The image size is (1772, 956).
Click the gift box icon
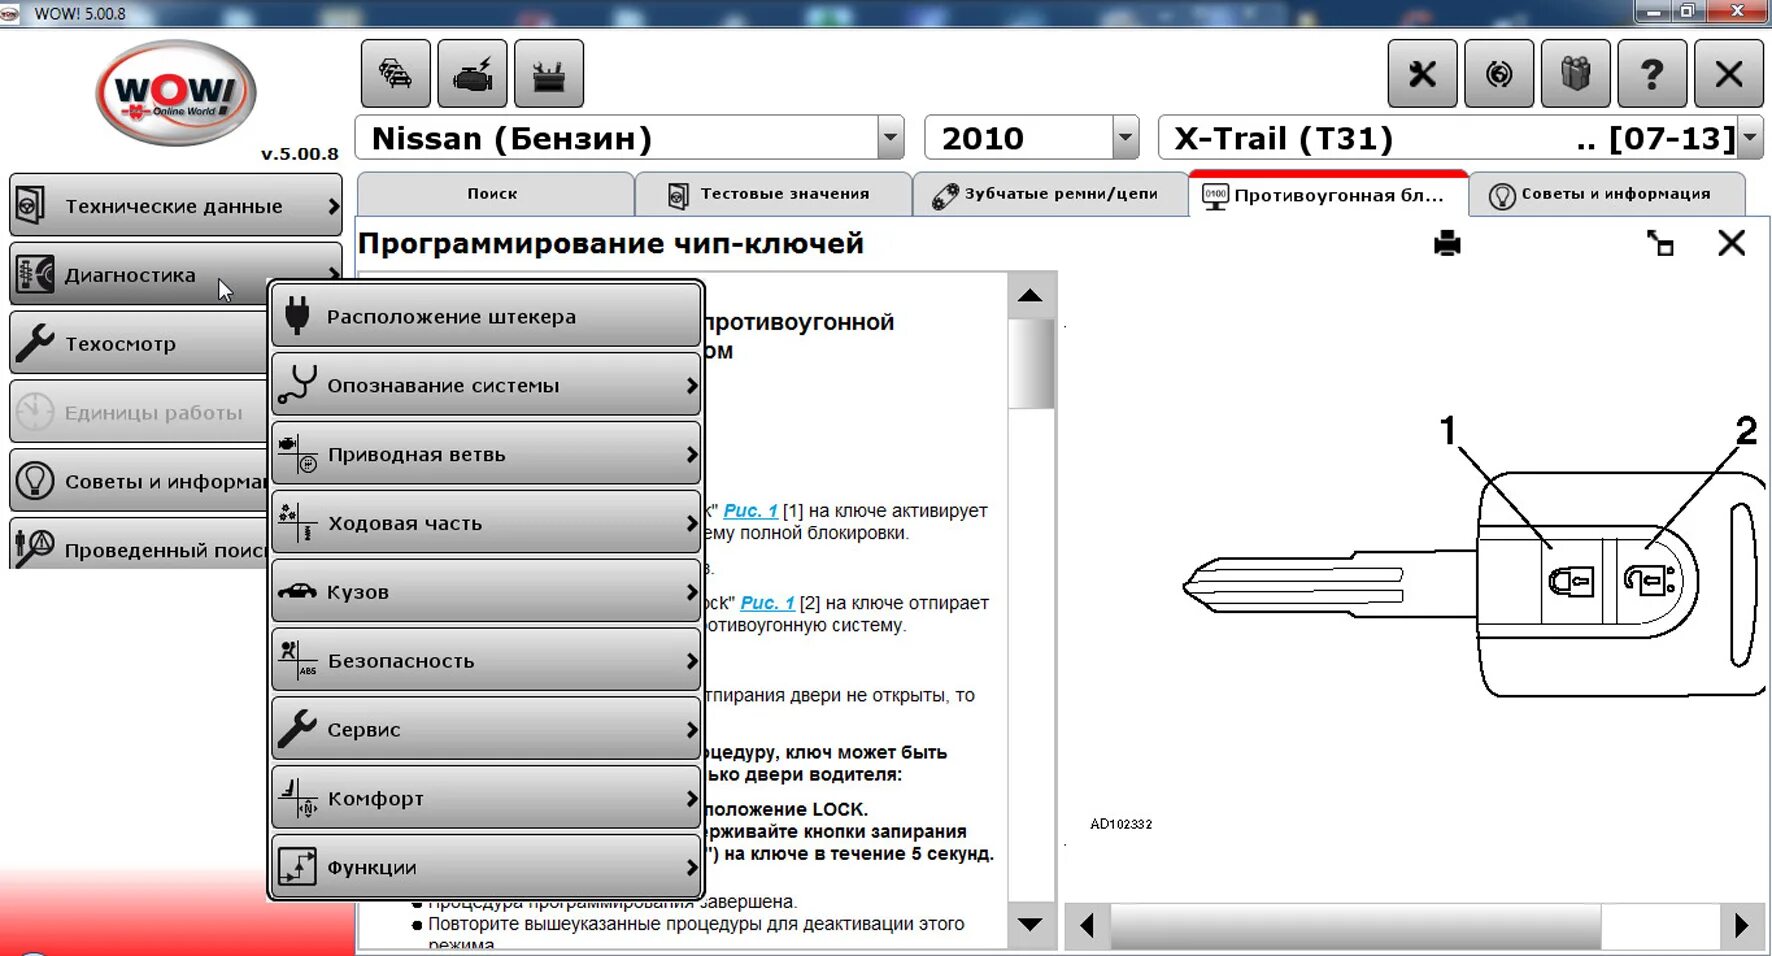tap(1576, 73)
